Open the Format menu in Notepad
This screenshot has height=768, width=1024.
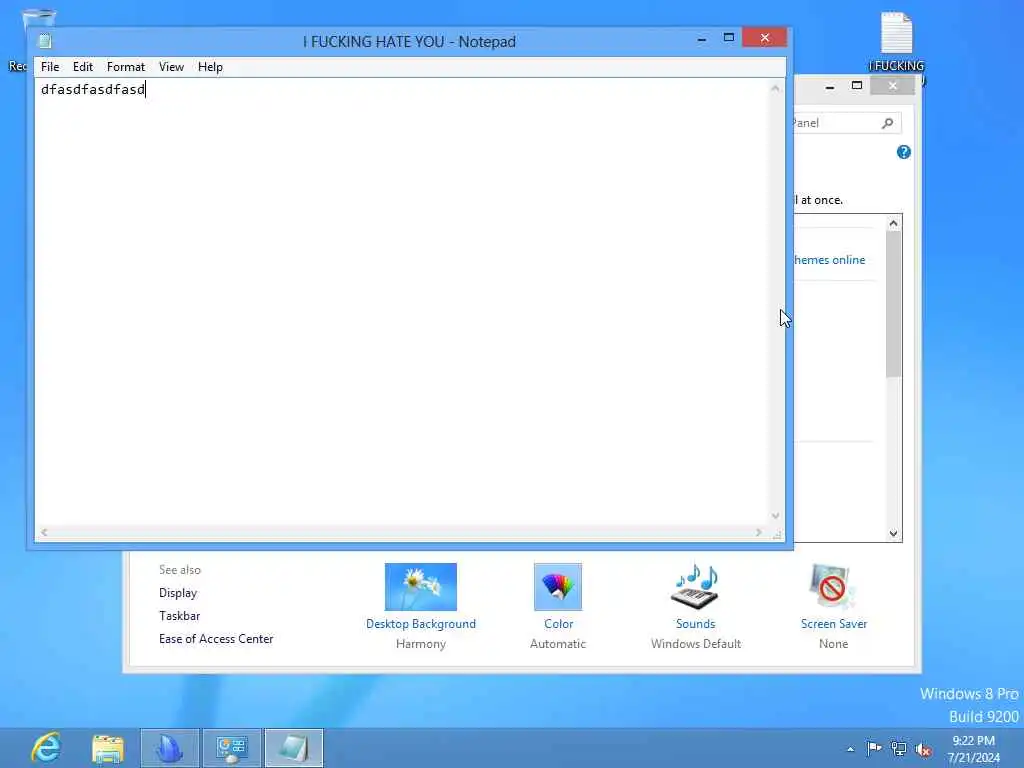coord(125,67)
